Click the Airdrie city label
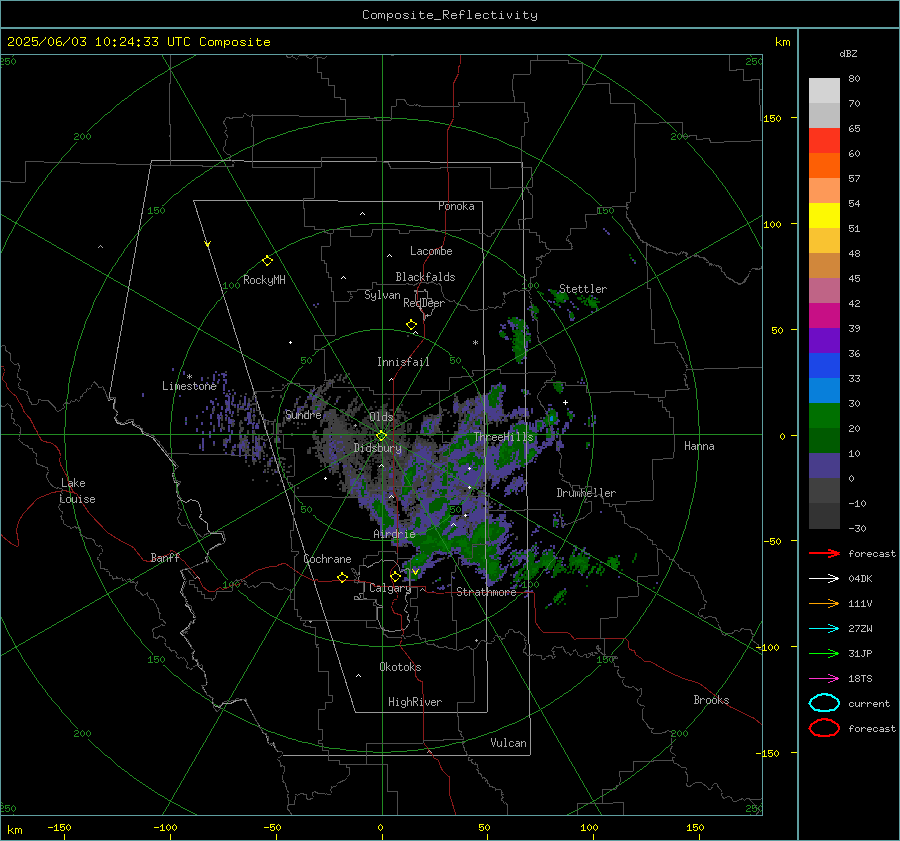Screen dimensions: 900x841 coord(394,534)
